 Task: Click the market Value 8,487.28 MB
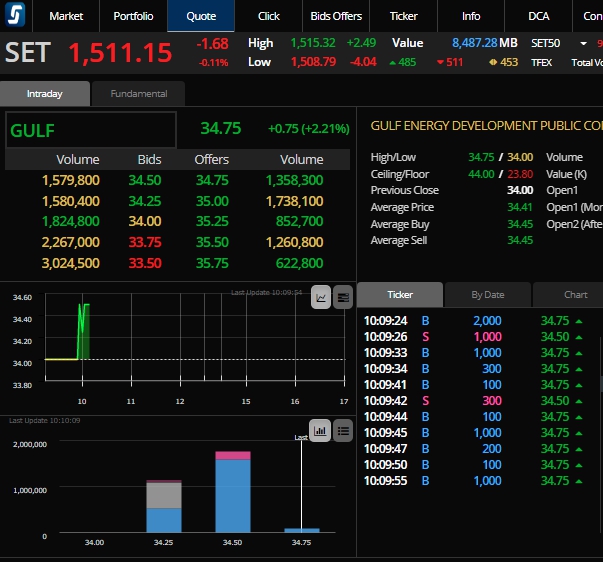tap(485, 43)
